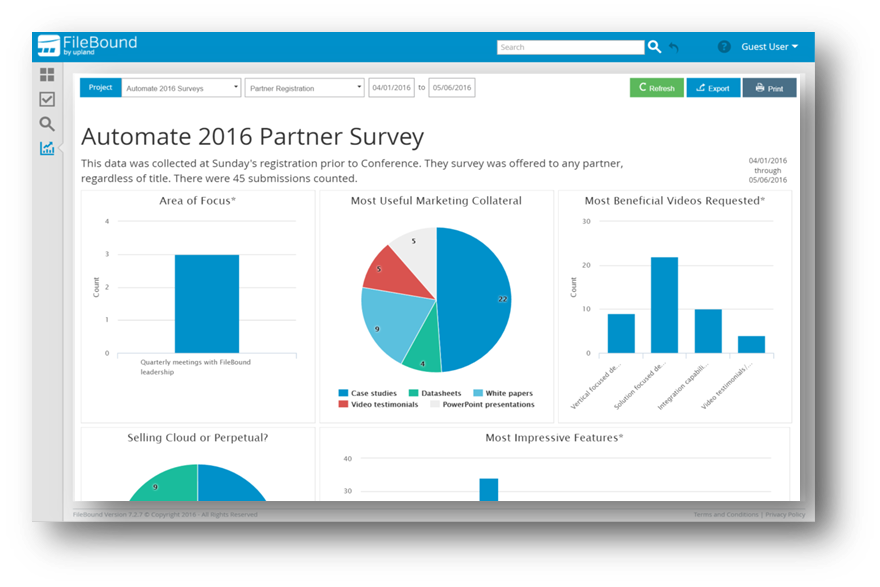The height and width of the screenshot is (587, 880).
Task: Open the help question mark icon
Action: (x=724, y=47)
